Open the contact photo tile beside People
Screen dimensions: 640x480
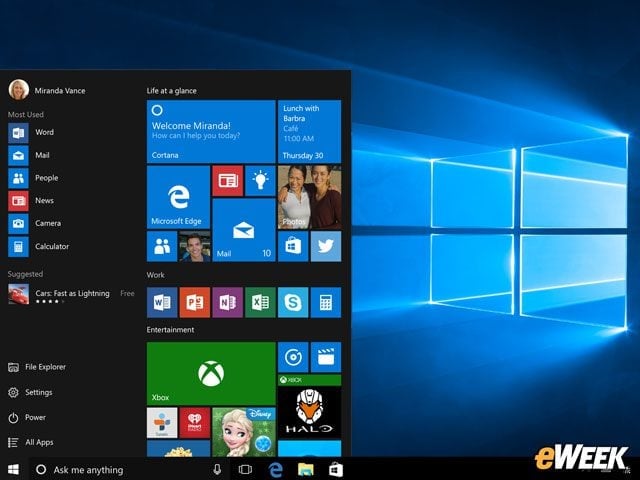click(x=195, y=246)
